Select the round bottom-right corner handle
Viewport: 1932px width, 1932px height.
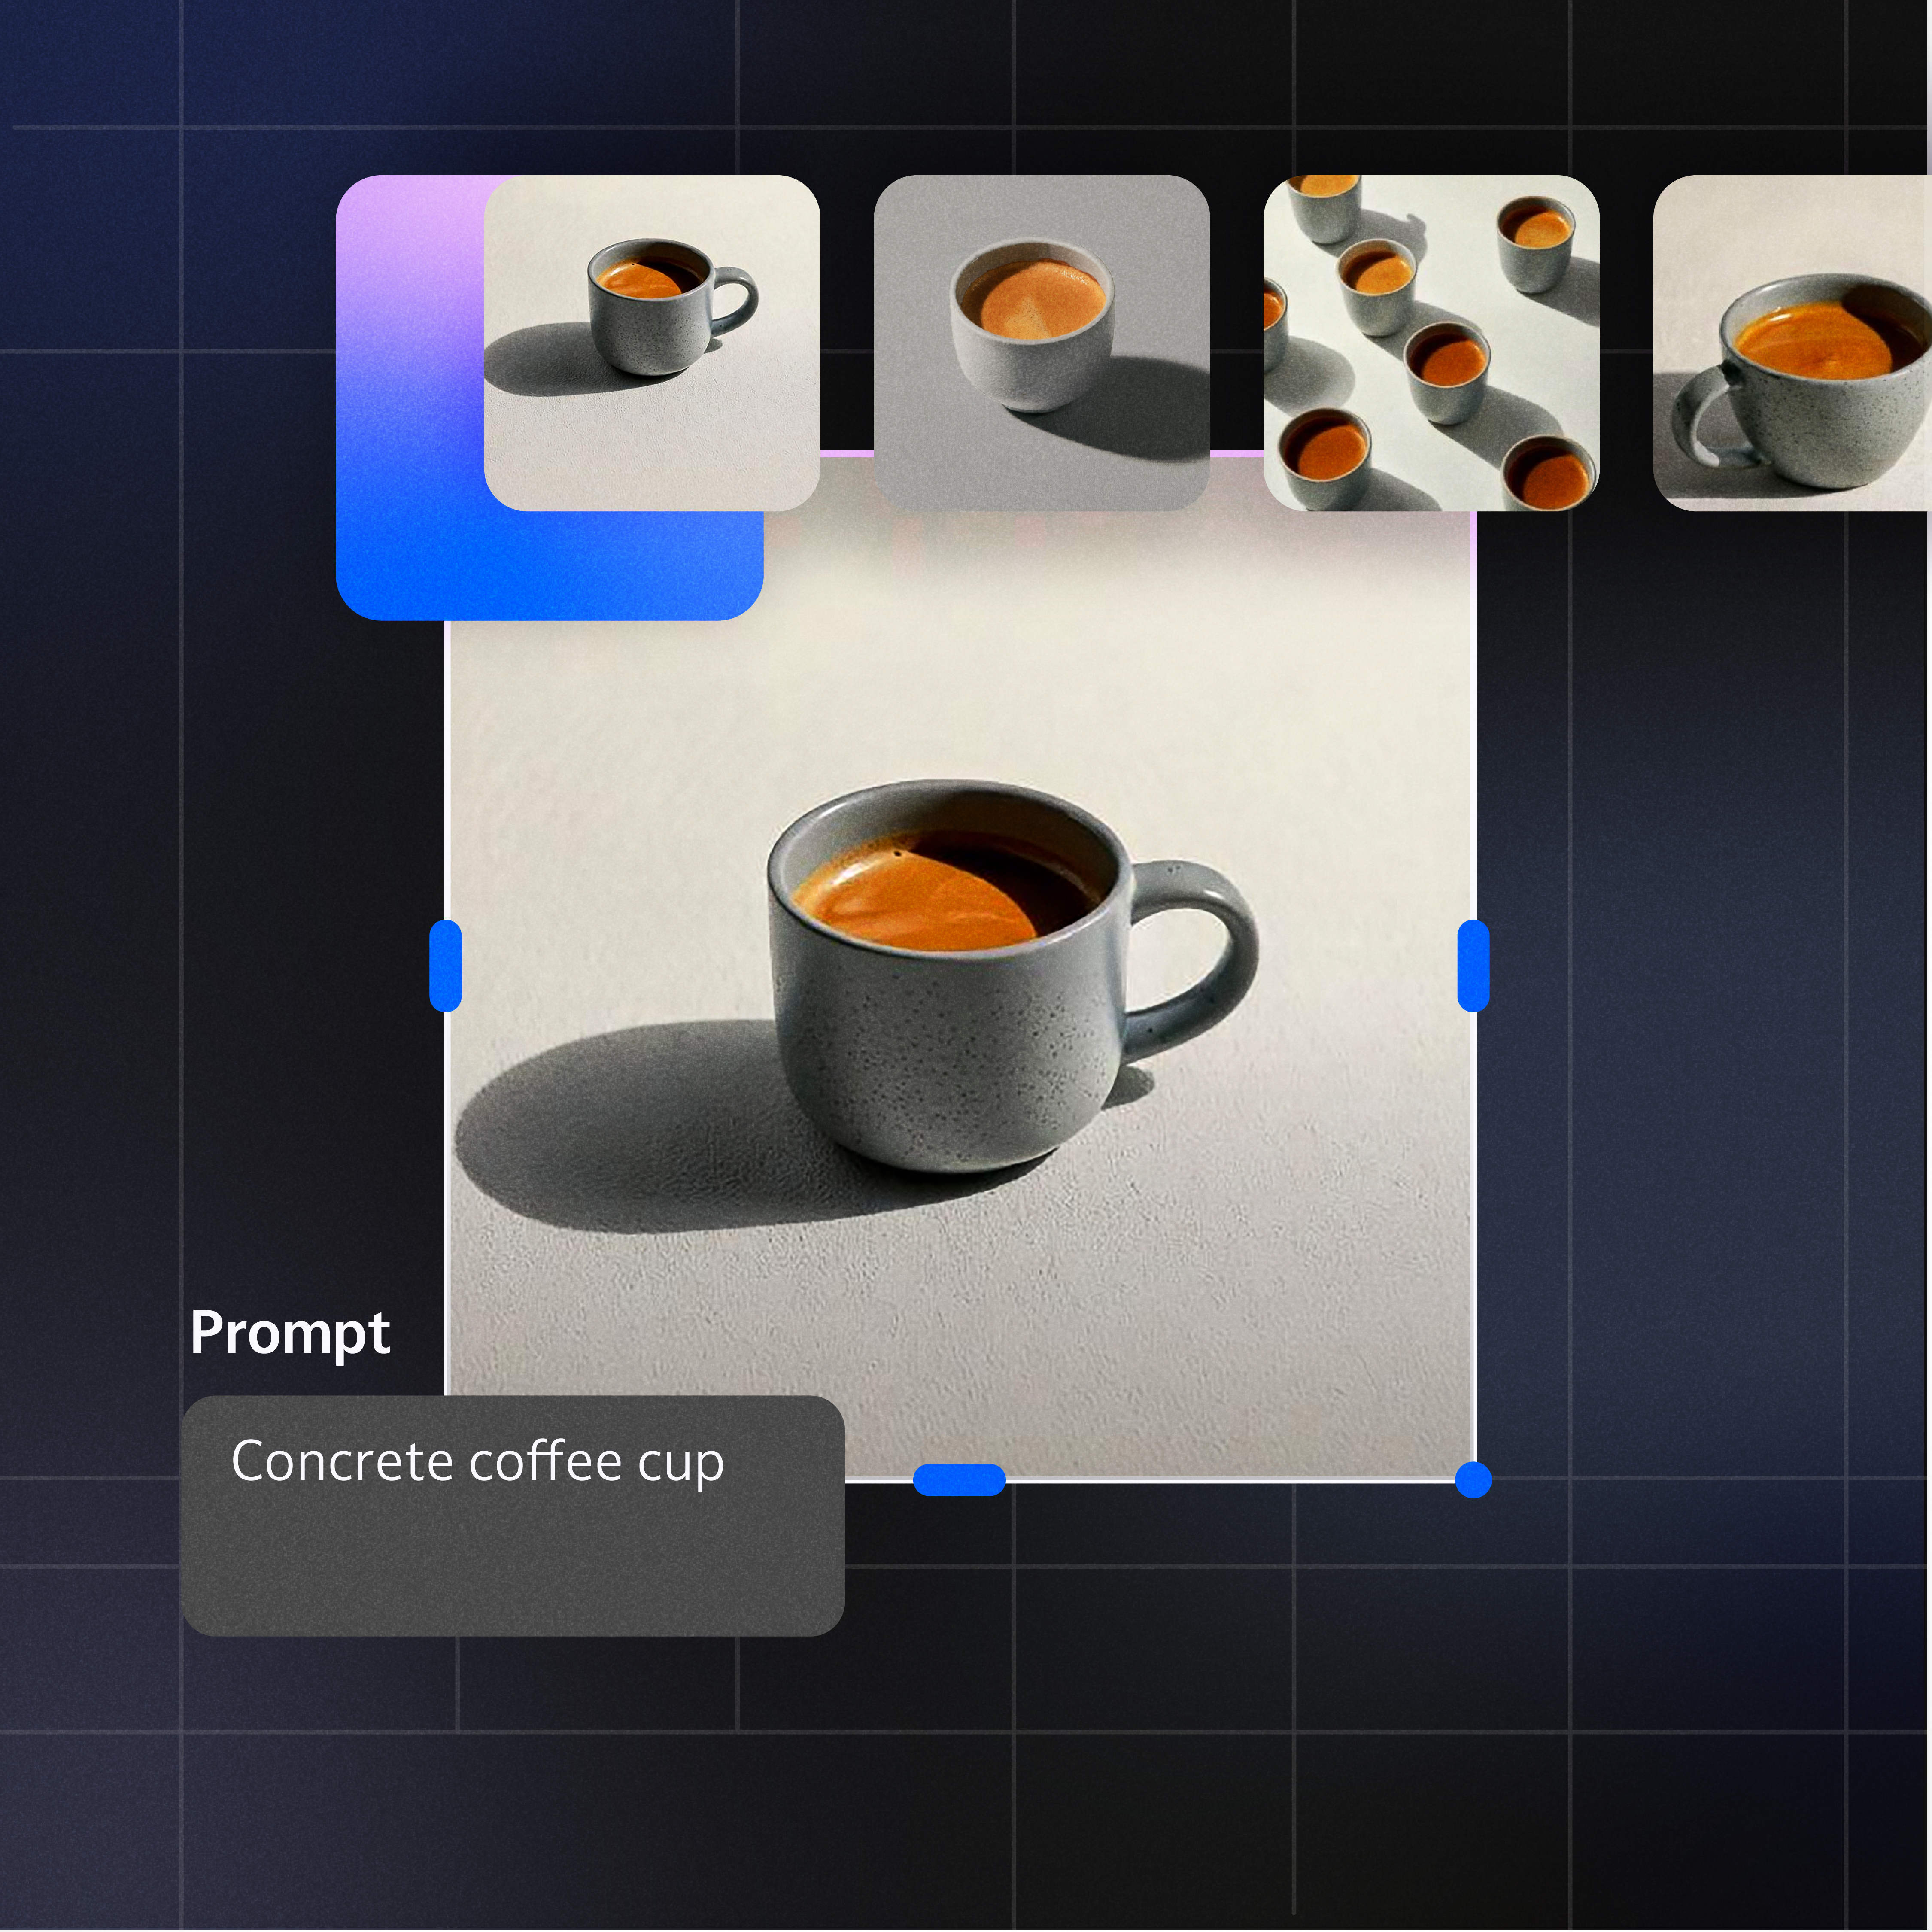coord(1473,1479)
